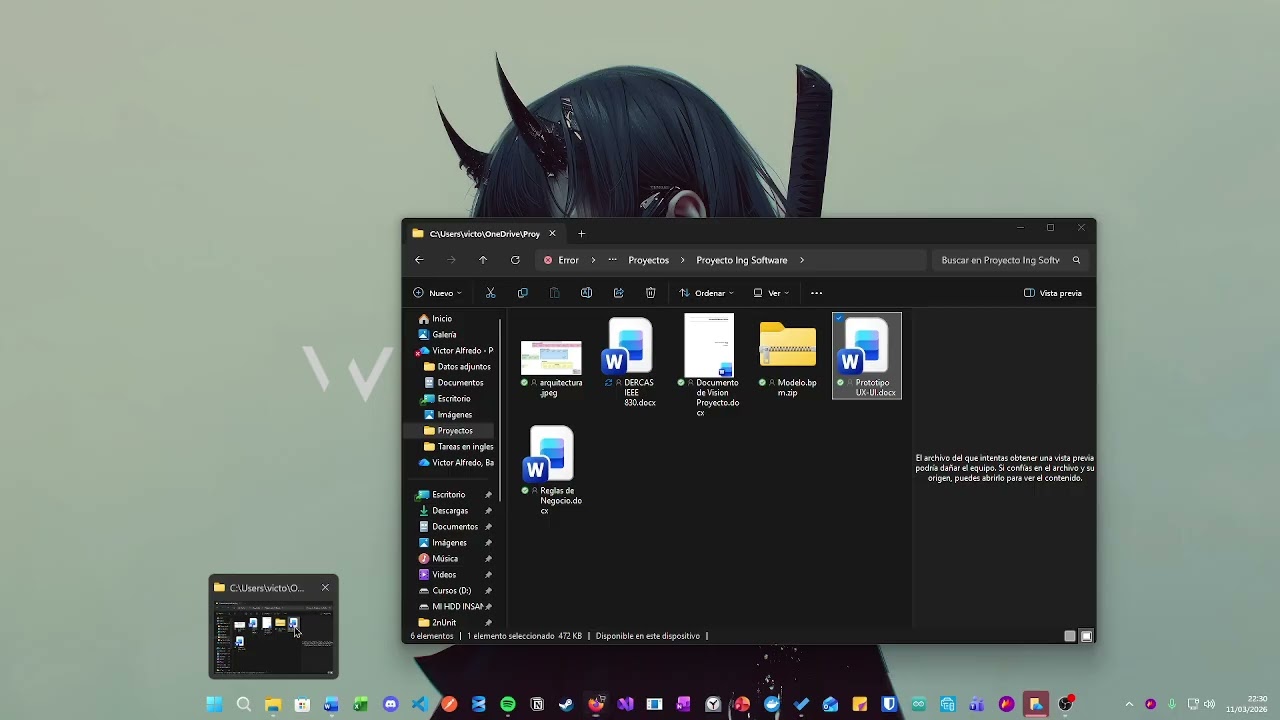Open Galería in the navigation pane
Image resolution: width=1280 pixels, height=720 pixels.
click(444, 335)
